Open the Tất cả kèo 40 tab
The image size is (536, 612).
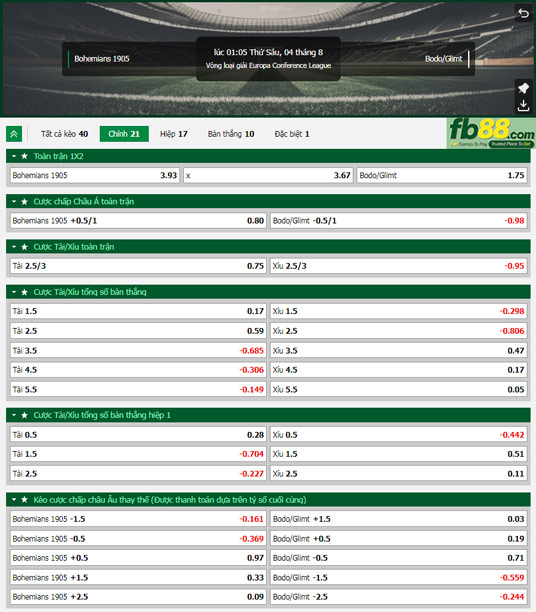pyautogui.click(x=64, y=134)
